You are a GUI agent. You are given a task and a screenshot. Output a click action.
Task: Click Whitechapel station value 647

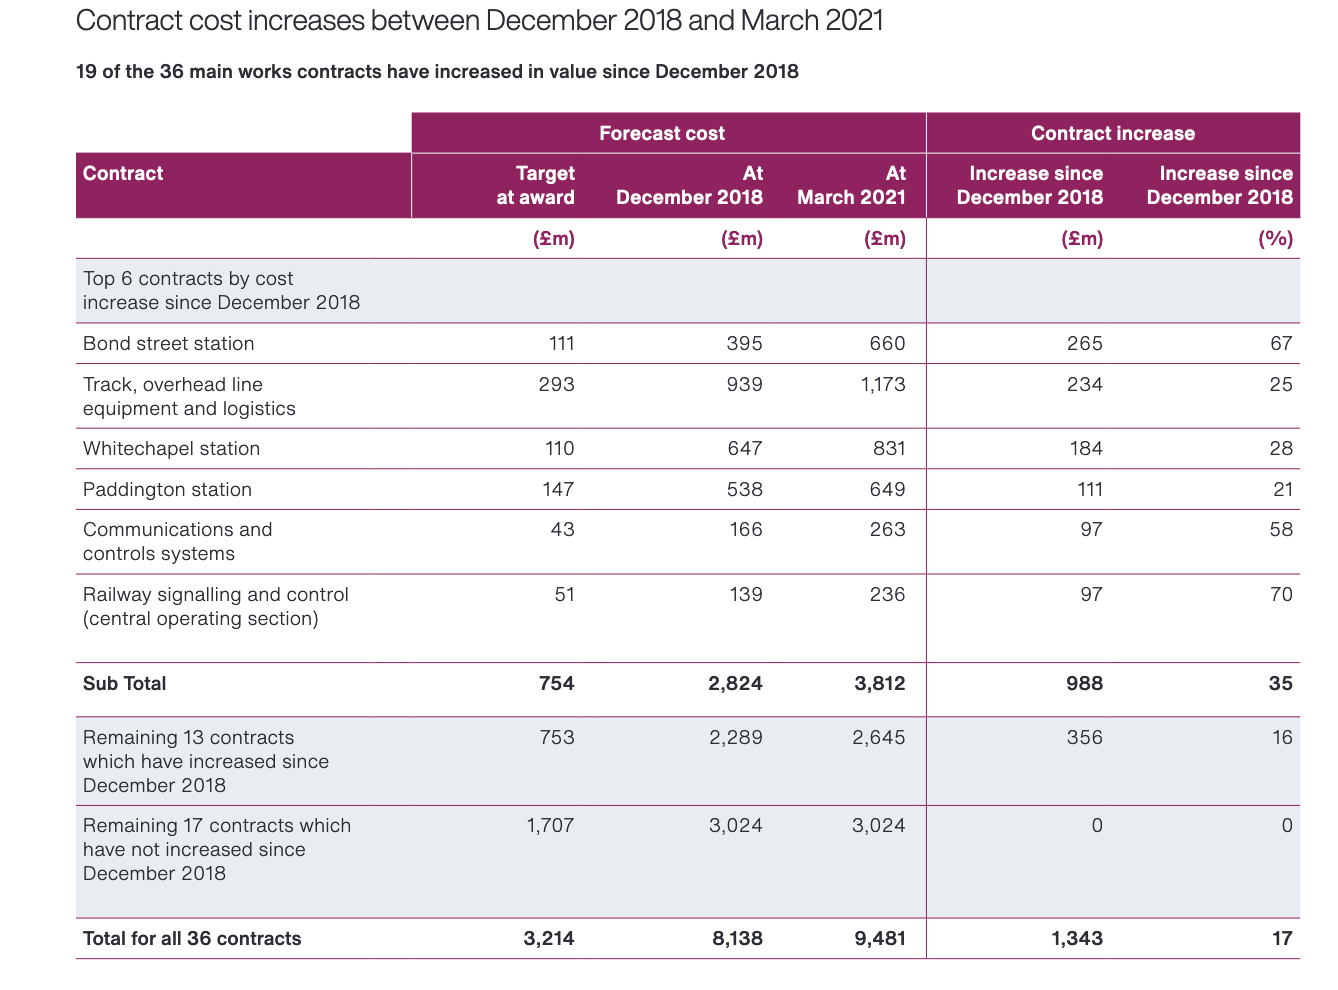(744, 448)
